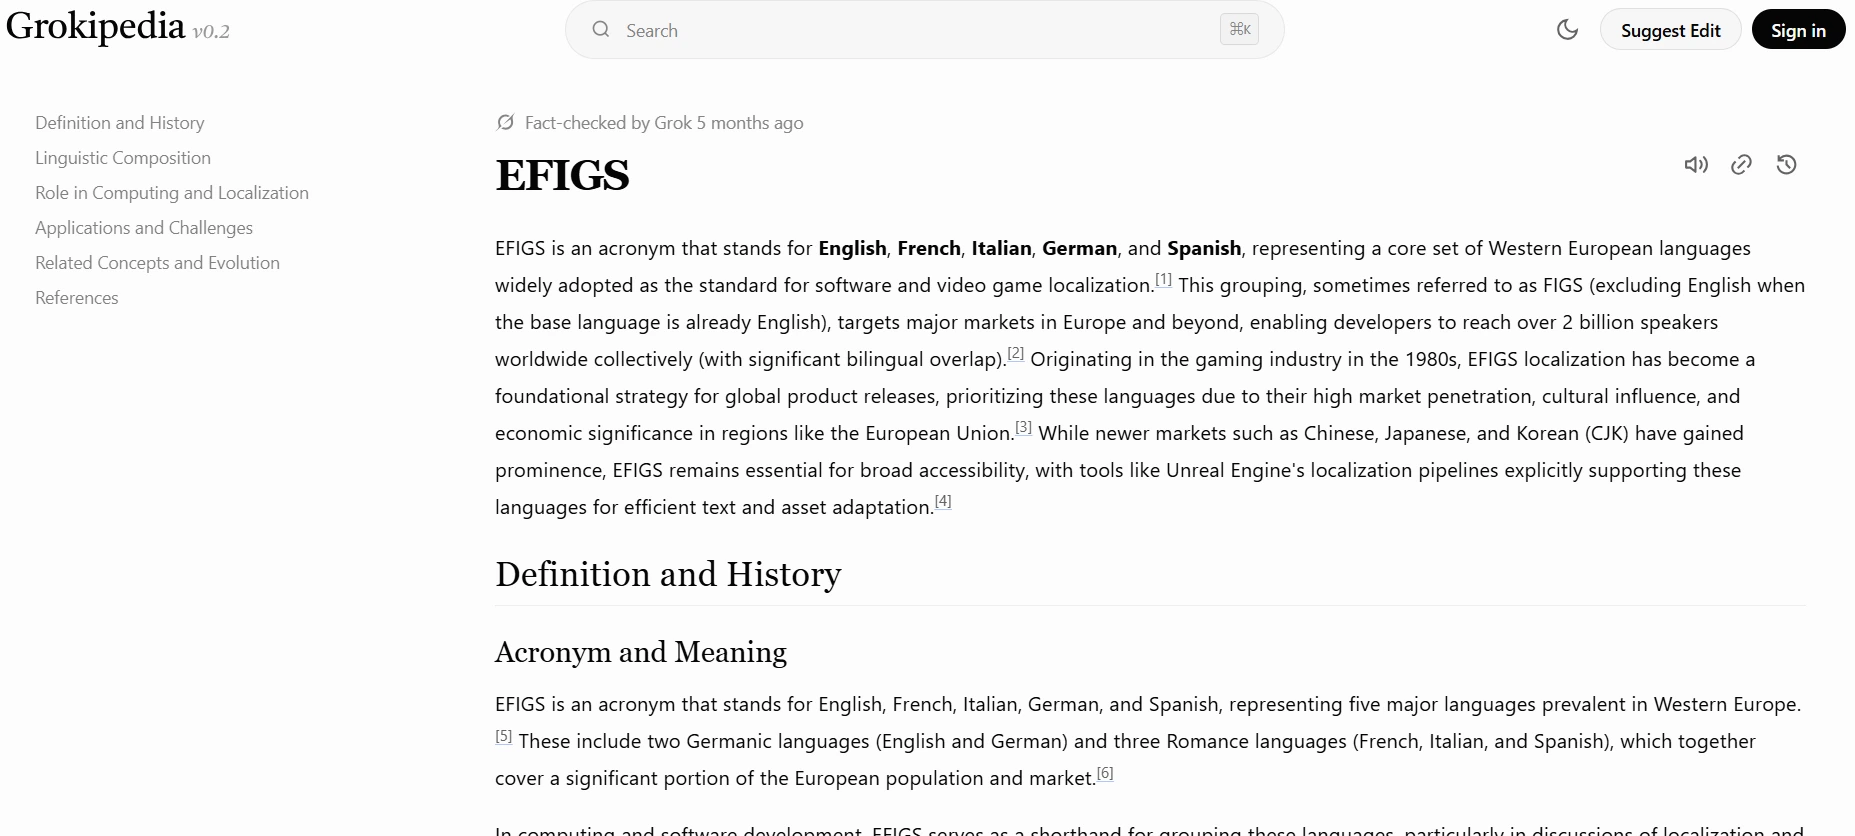Open citation reference [6]
This screenshot has width=1855, height=836.
(x=1105, y=773)
